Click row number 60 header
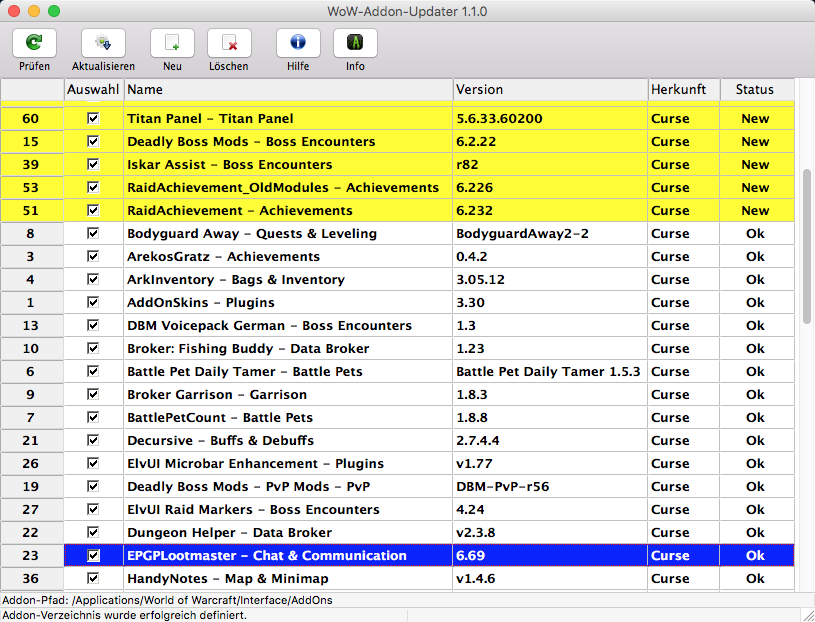The image size is (815, 622). [31, 118]
